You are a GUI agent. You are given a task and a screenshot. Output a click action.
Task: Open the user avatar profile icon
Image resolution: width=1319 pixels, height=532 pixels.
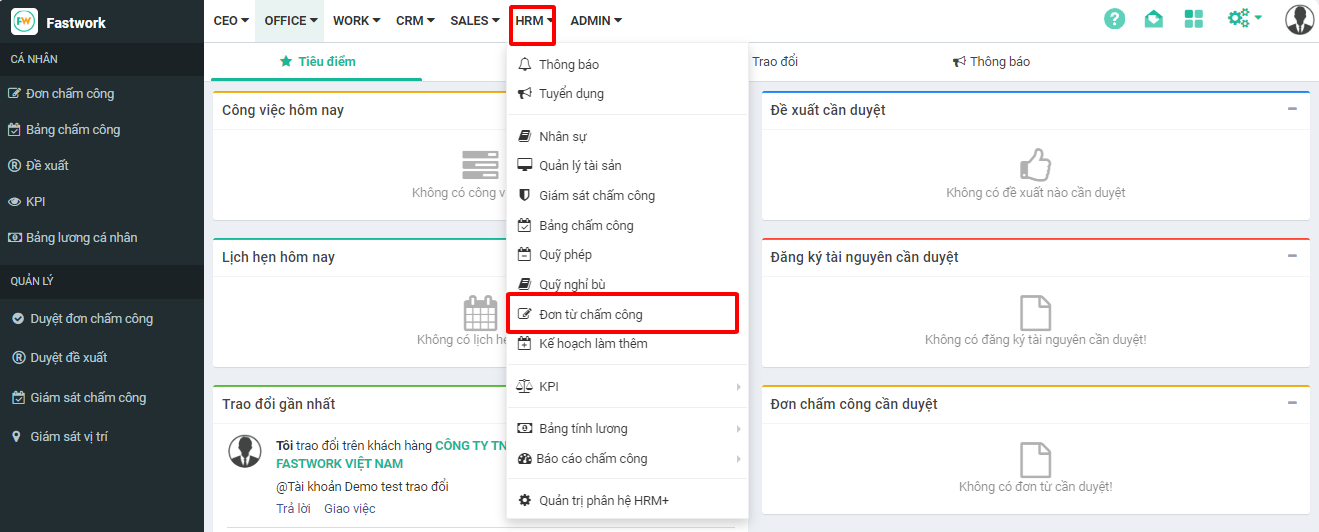[x=1299, y=20]
